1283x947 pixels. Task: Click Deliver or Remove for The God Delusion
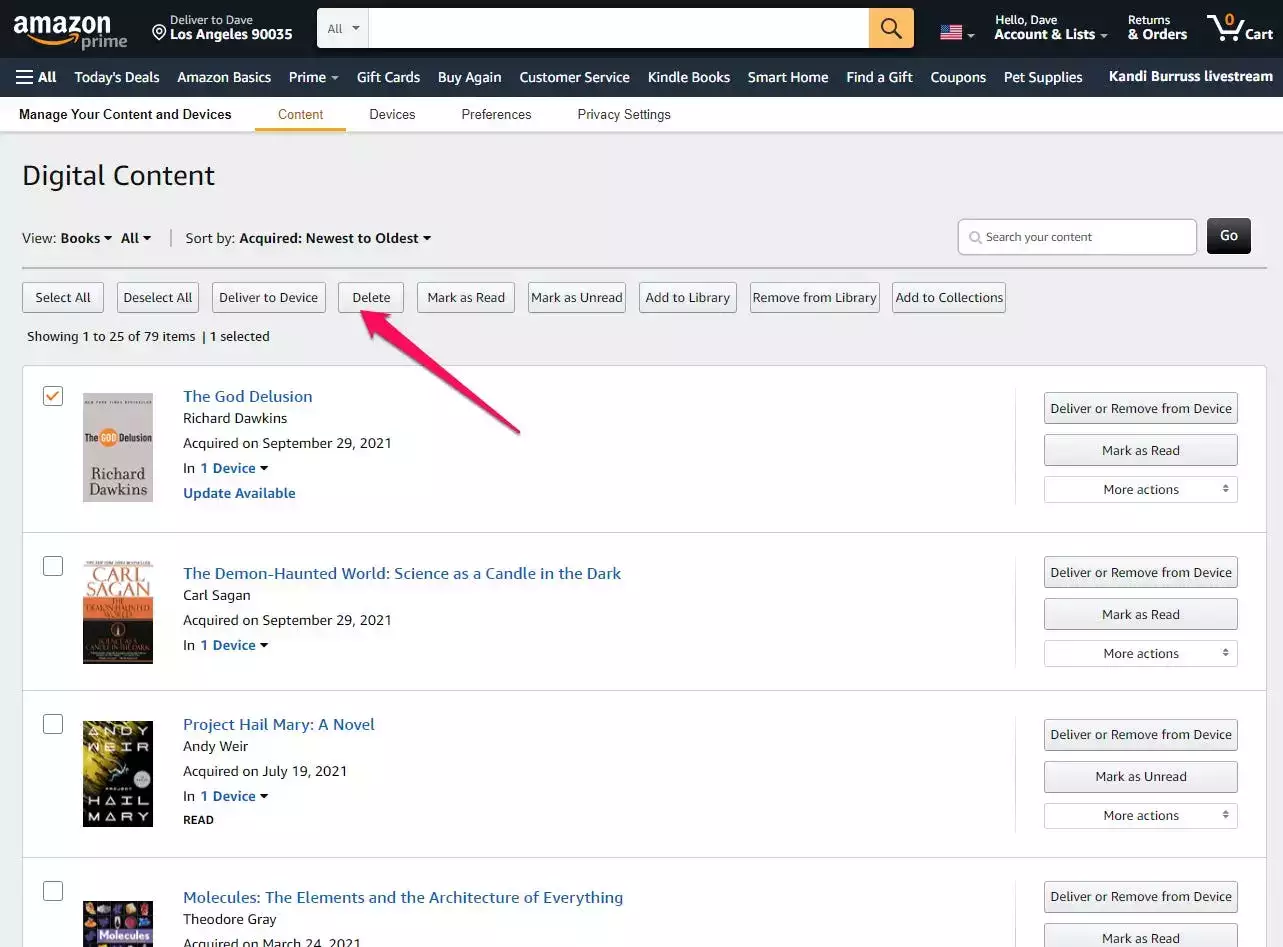[x=1141, y=408]
